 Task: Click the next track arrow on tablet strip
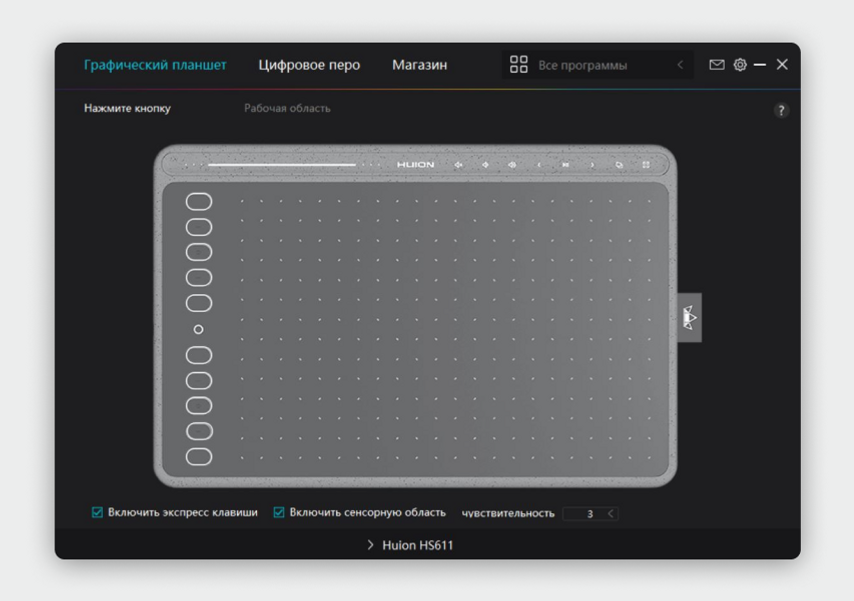tap(593, 165)
